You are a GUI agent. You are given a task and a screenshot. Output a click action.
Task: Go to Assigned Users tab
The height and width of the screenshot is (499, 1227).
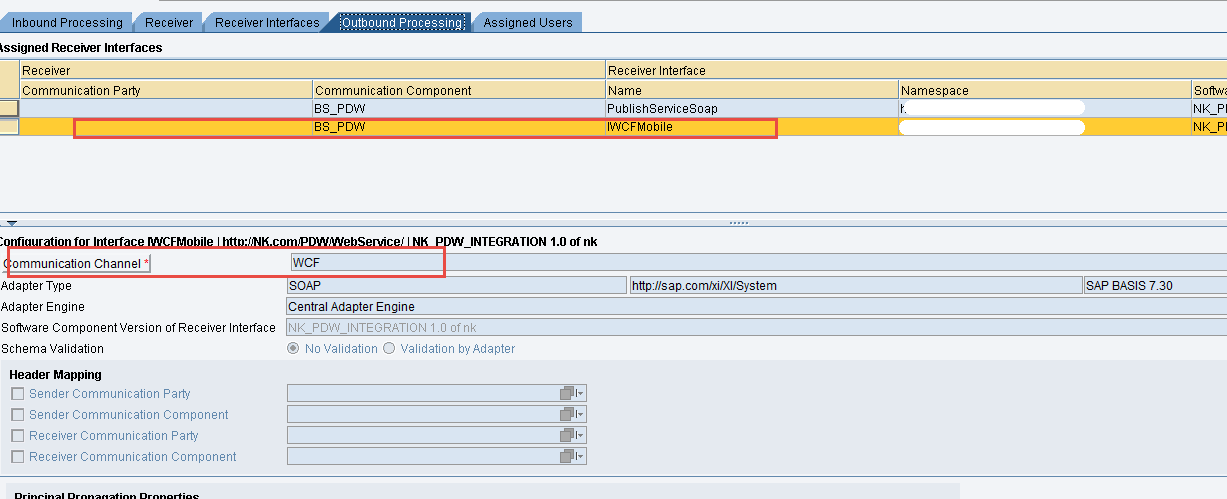point(527,22)
